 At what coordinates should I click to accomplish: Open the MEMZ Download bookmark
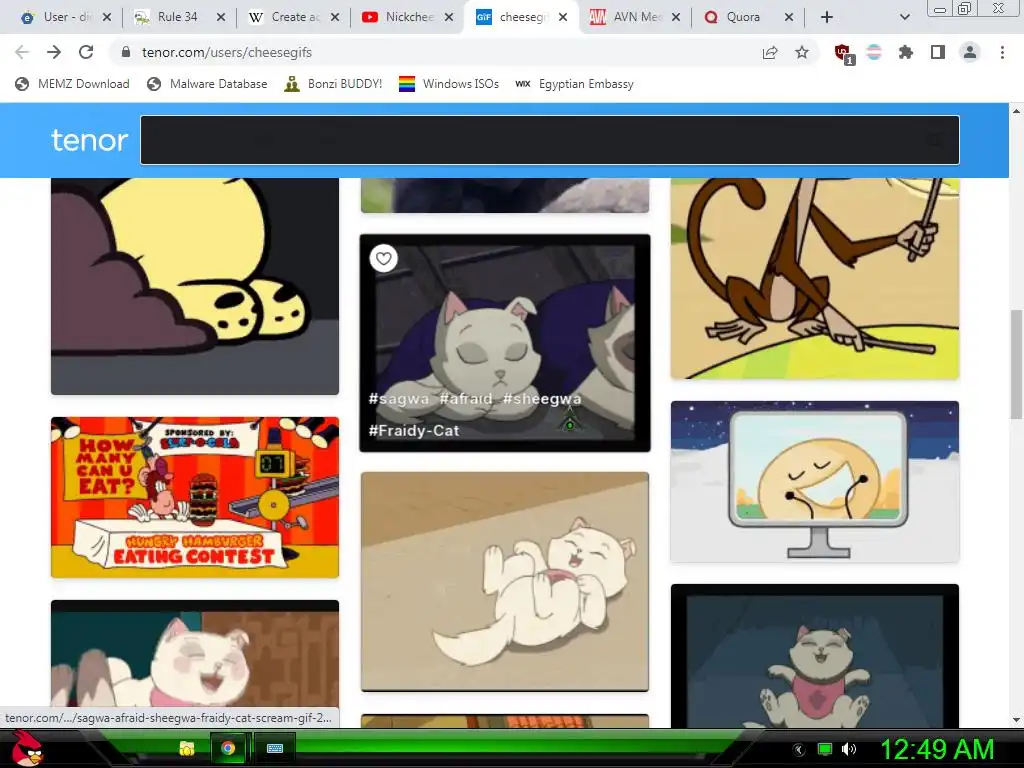coord(72,84)
